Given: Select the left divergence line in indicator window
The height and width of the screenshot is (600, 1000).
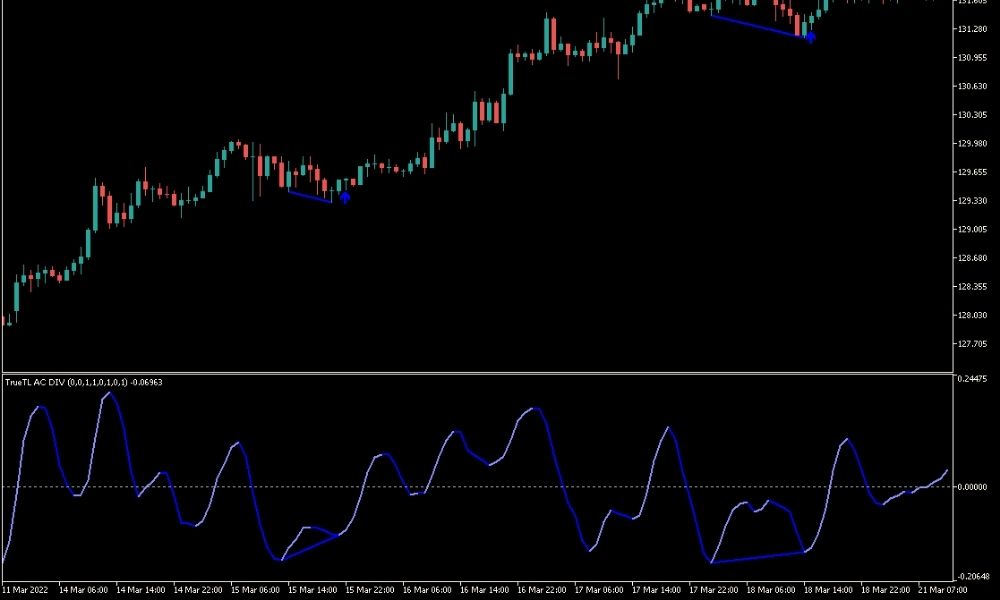Looking at the screenshot, I should point(312,547).
